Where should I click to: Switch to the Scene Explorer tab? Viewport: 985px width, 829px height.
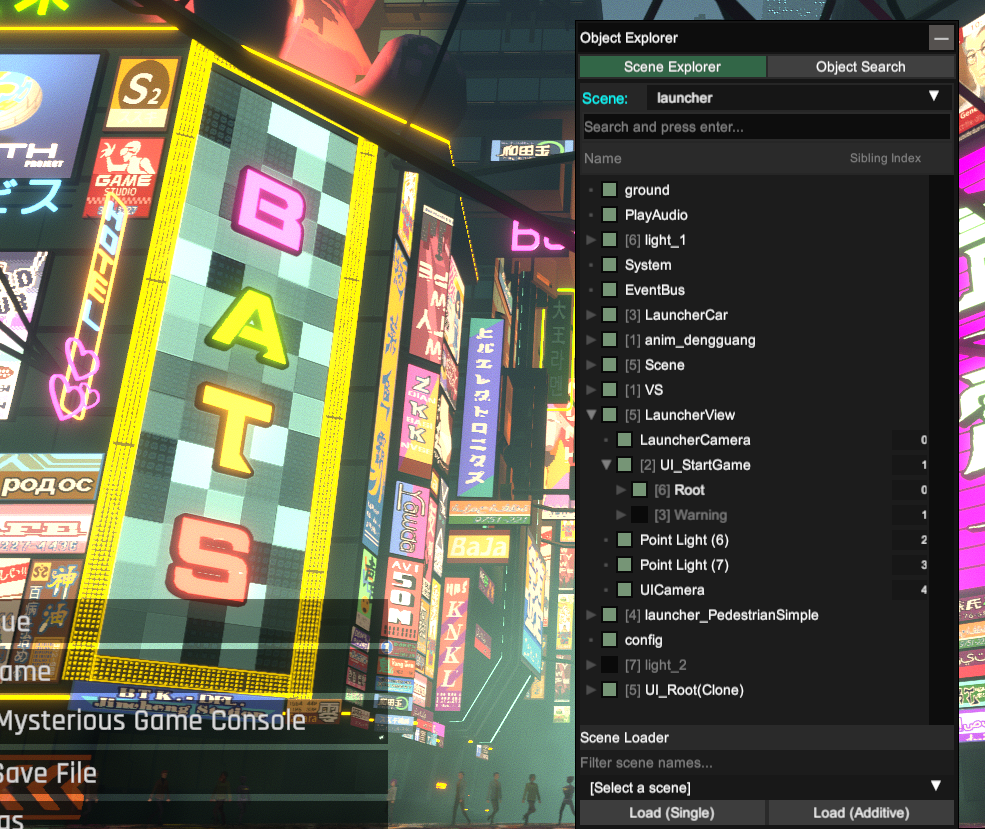(x=672, y=67)
